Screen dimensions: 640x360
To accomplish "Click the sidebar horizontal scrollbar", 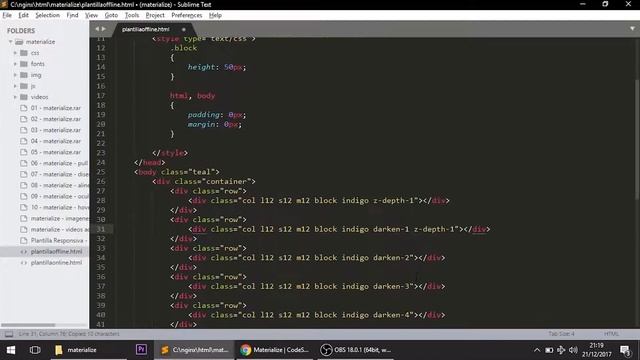I will point(28,325).
